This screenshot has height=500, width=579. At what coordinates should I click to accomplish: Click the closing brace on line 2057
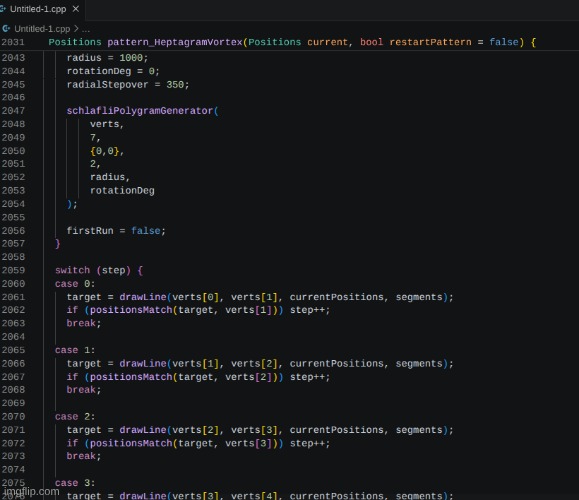point(58,244)
